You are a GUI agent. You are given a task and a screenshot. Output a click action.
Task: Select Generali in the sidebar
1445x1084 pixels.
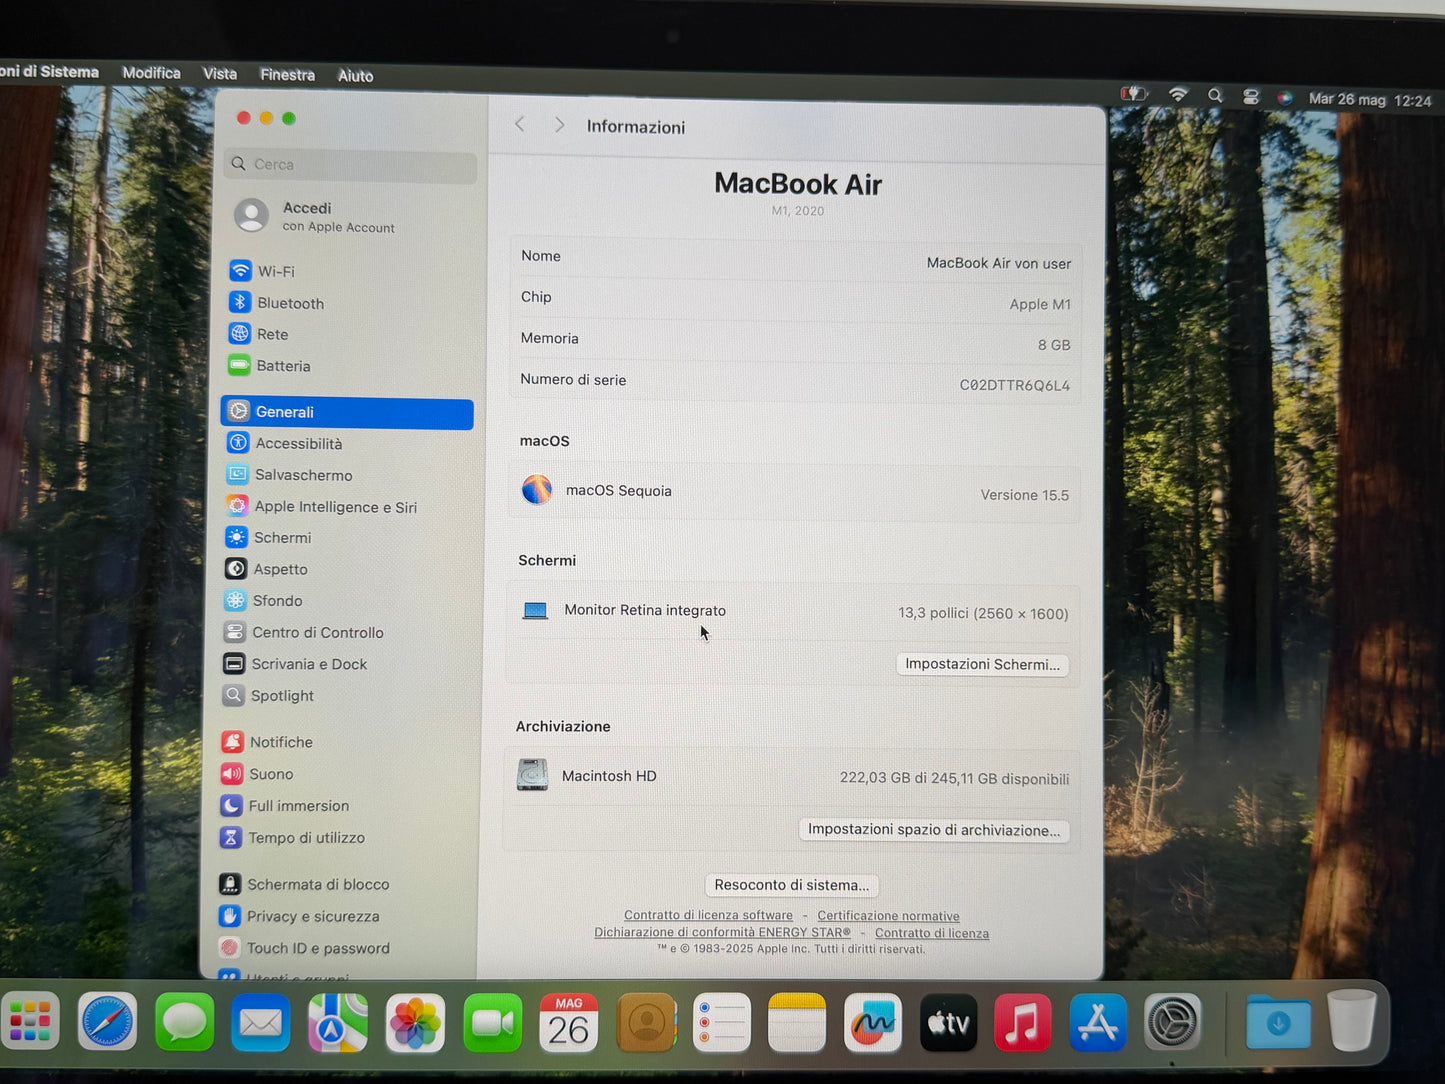tap(347, 412)
